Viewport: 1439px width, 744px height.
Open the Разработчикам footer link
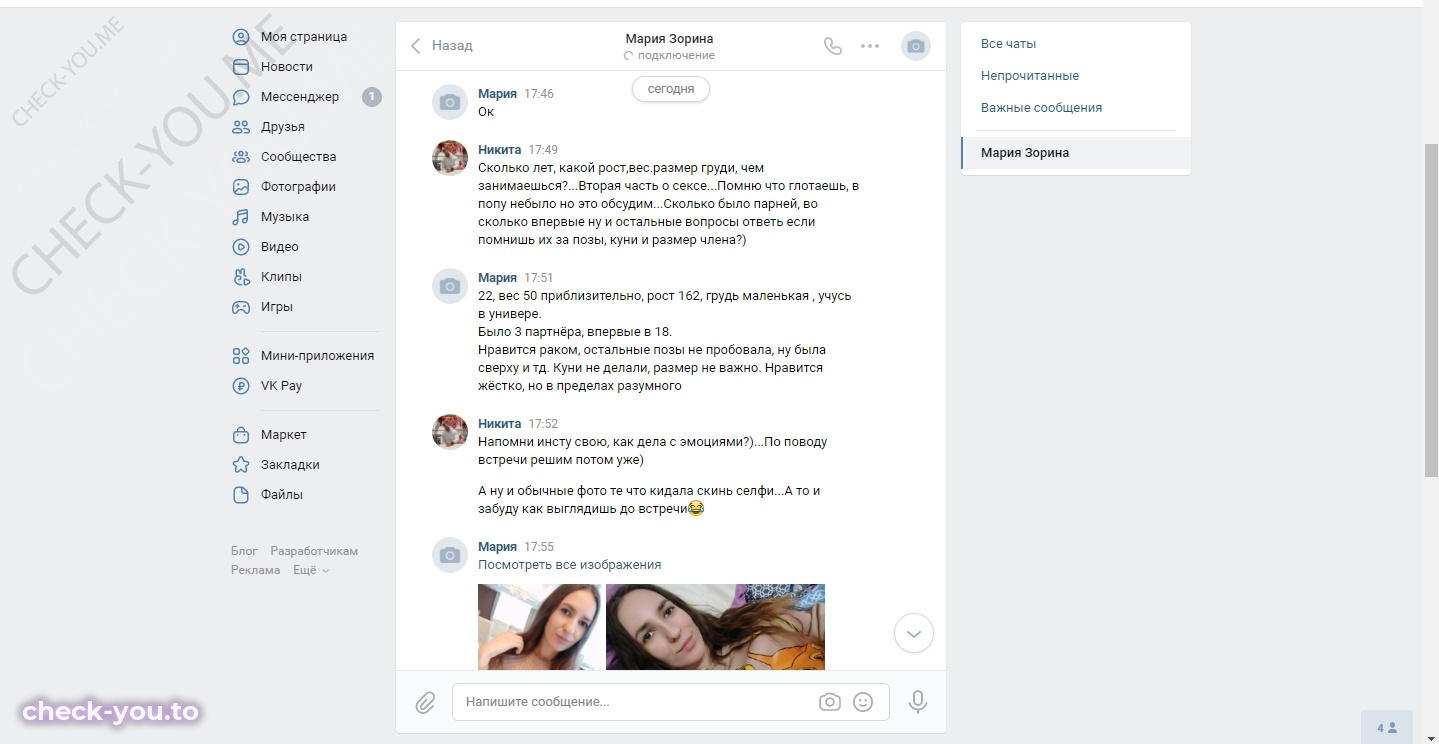point(314,551)
